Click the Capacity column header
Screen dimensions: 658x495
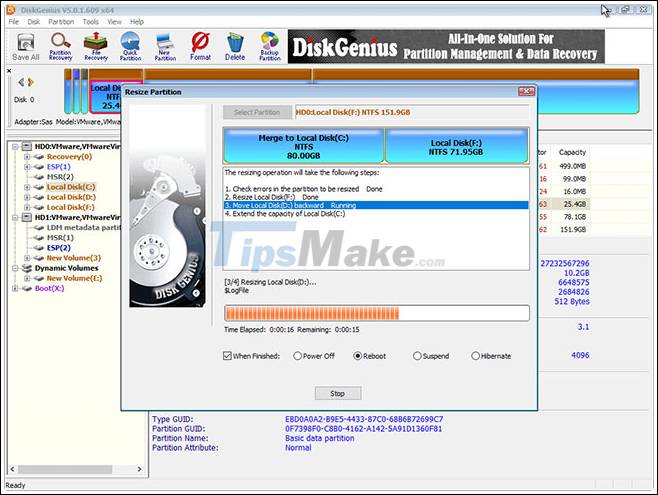[x=572, y=152]
